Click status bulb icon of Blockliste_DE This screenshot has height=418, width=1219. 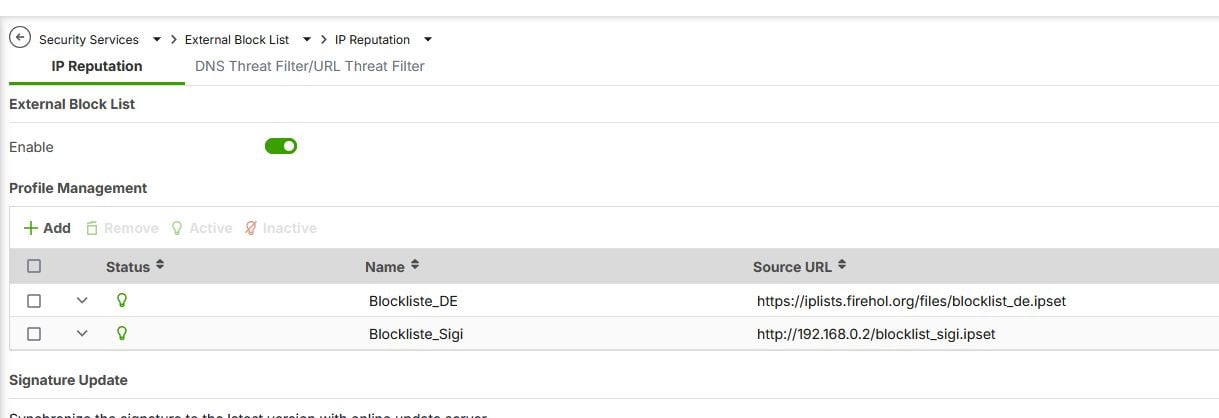122,300
